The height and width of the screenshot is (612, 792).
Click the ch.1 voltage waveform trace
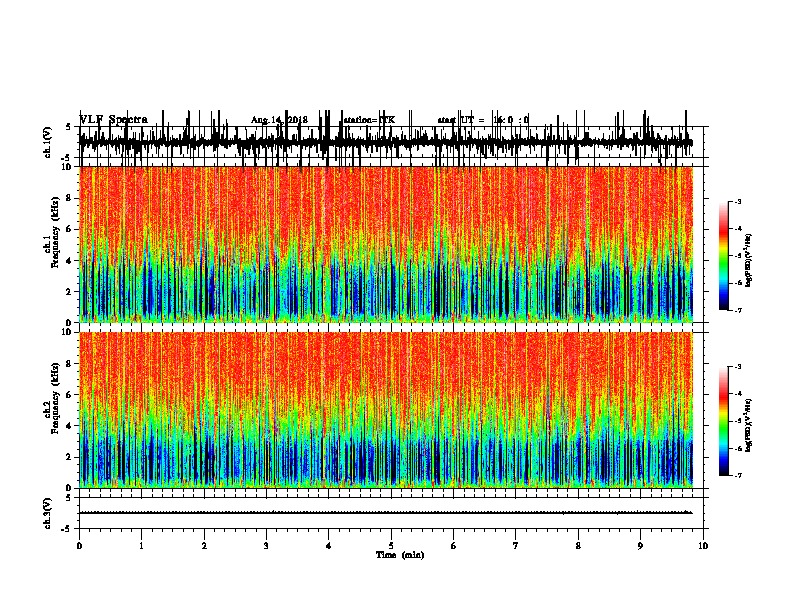[386, 142]
